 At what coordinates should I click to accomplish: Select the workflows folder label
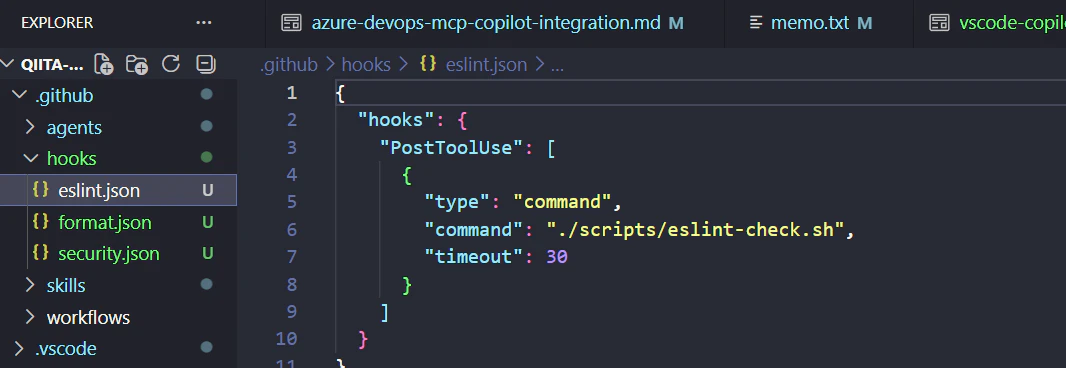[88, 317]
